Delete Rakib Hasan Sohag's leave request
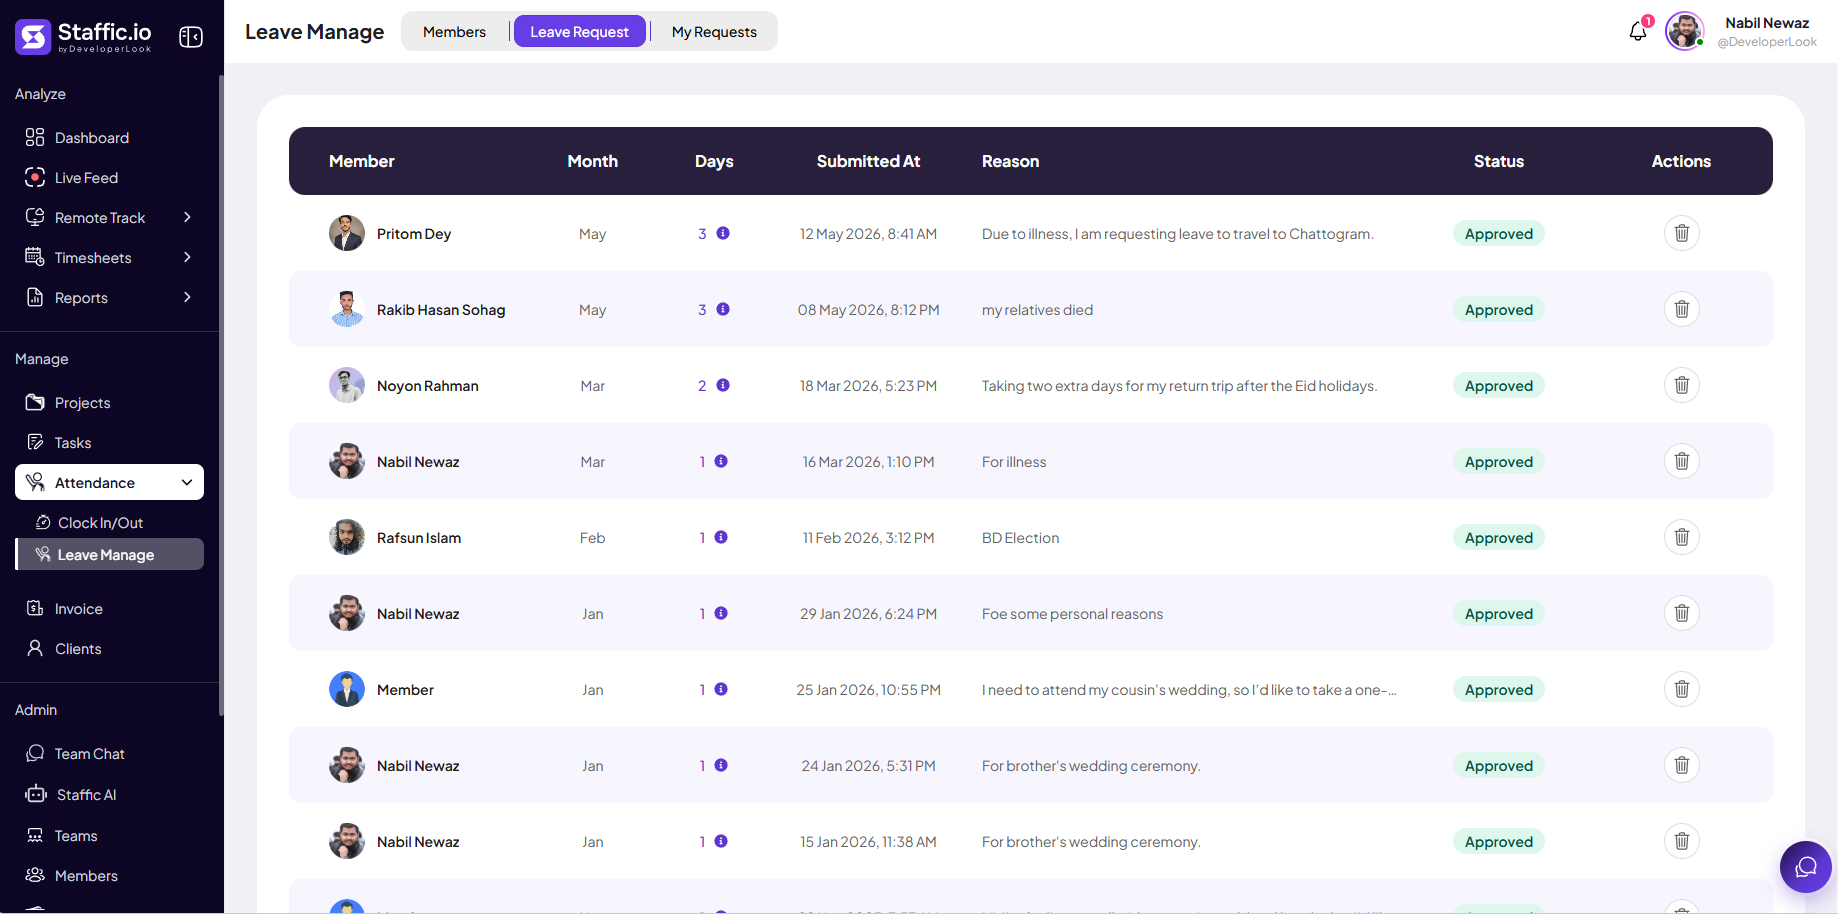 click(x=1682, y=309)
